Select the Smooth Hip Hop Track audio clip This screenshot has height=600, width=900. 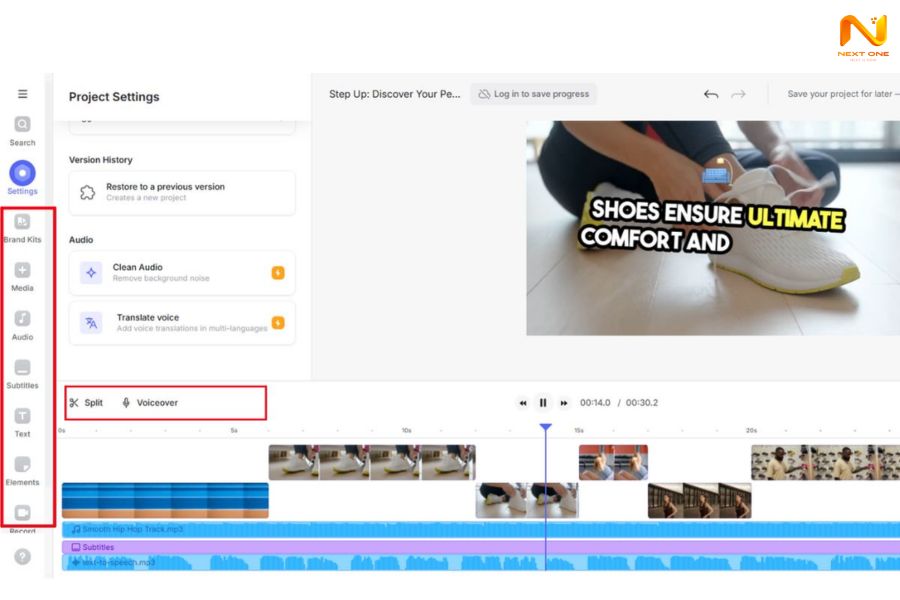point(300,529)
